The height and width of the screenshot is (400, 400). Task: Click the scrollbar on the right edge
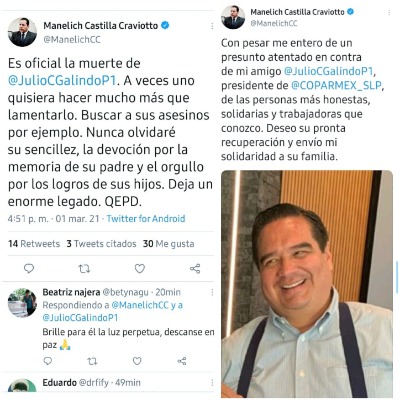[x=397, y=277]
